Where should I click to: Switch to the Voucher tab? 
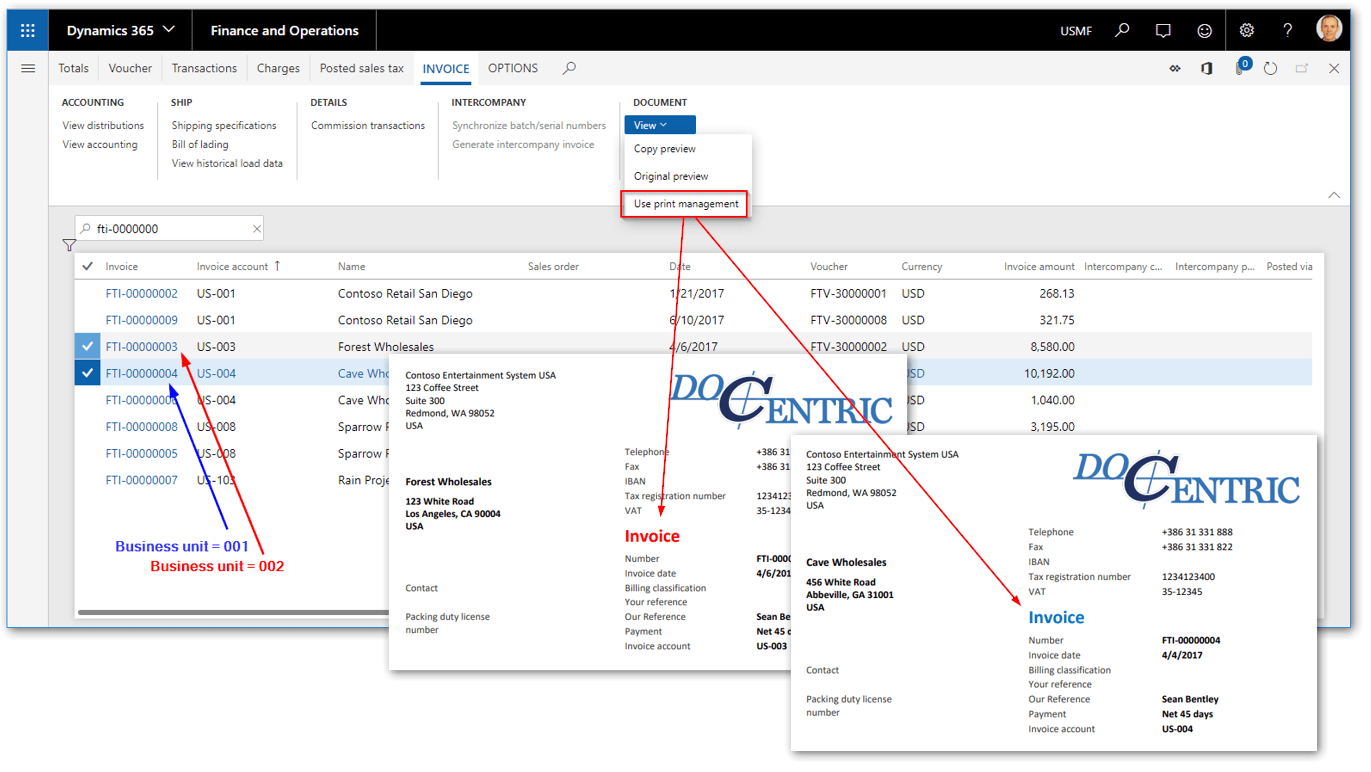point(130,68)
